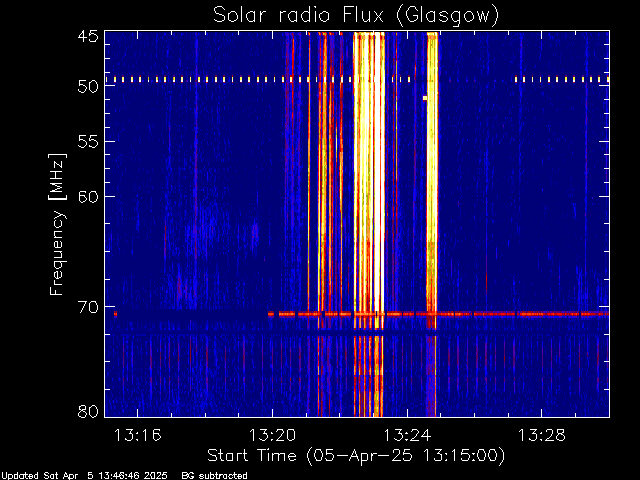Click the 'Frequency [MHz]' axis label
Viewport: 640px width, 480px height.
pyautogui.click(x=57, y=224)
